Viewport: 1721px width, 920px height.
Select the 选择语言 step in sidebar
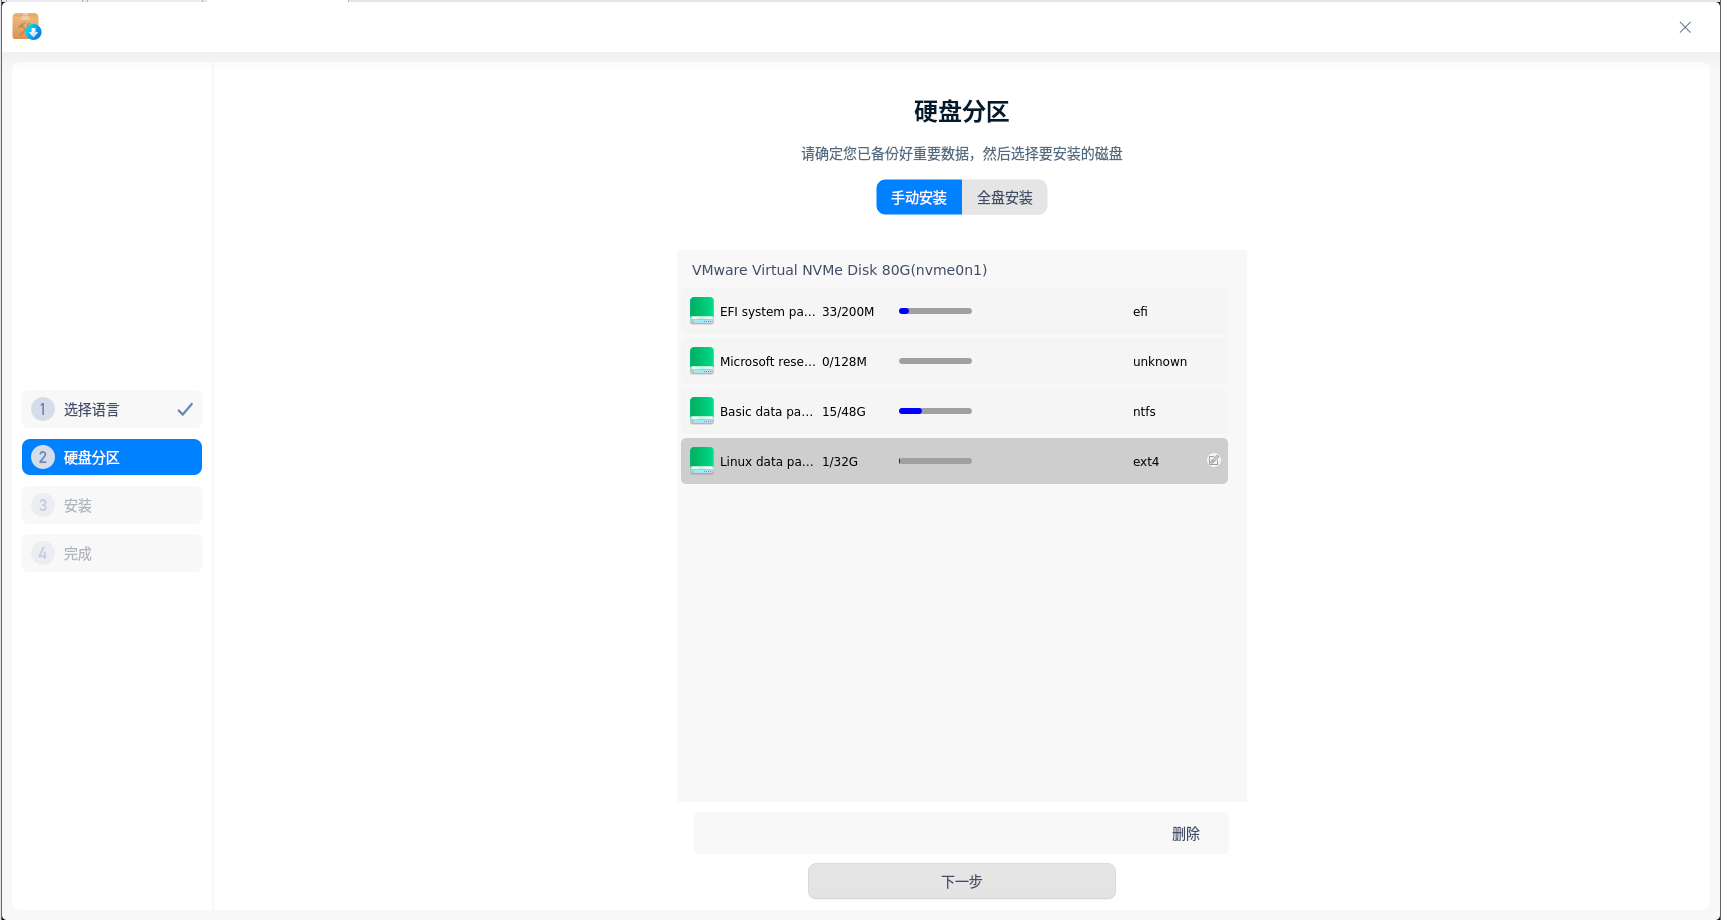(x=111, y=408)
